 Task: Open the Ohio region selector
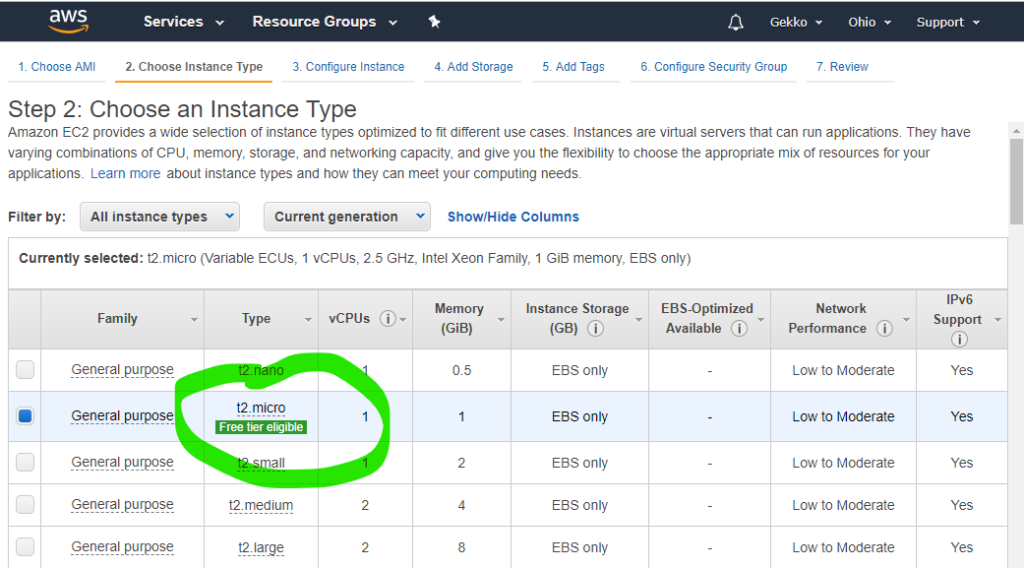pos(869,22)
